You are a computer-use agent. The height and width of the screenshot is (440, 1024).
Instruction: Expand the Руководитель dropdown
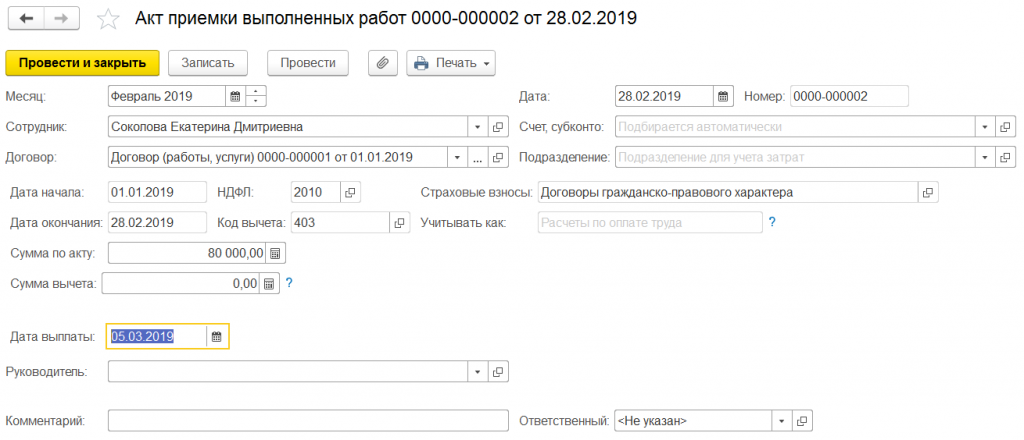(x=476, y=373)
